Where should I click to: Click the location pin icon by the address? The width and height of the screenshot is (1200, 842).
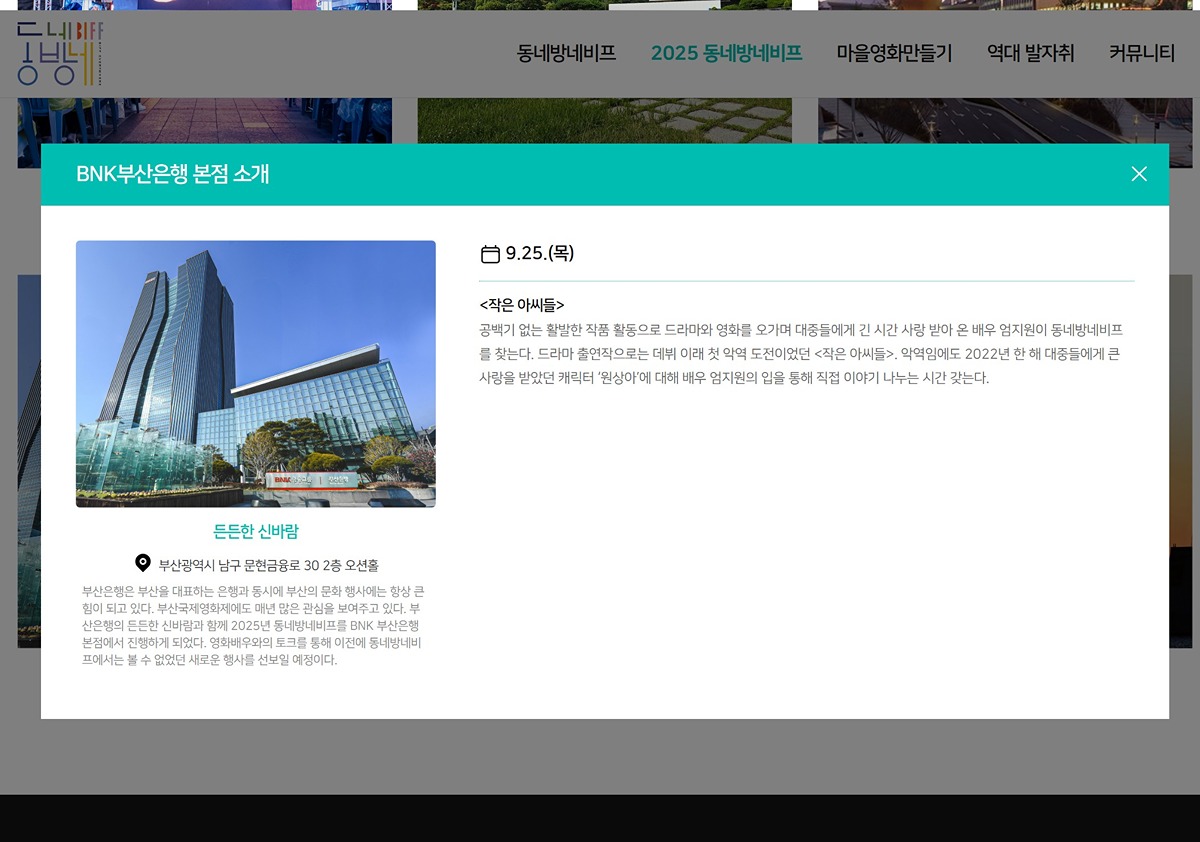[143, 564]
